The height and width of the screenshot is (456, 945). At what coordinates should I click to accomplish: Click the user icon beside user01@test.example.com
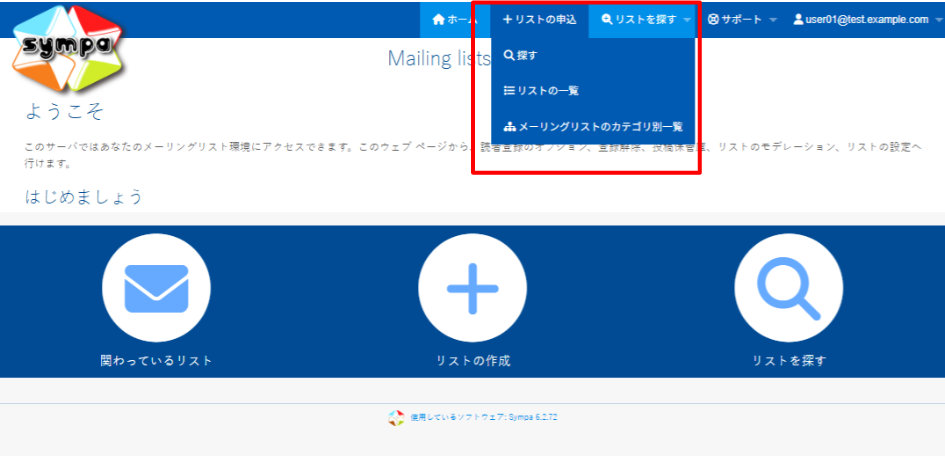799,20
